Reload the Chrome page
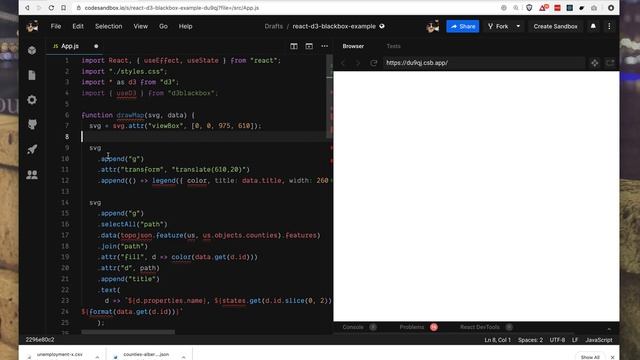The width and height of the screenshot is (640, 360). 51,8
